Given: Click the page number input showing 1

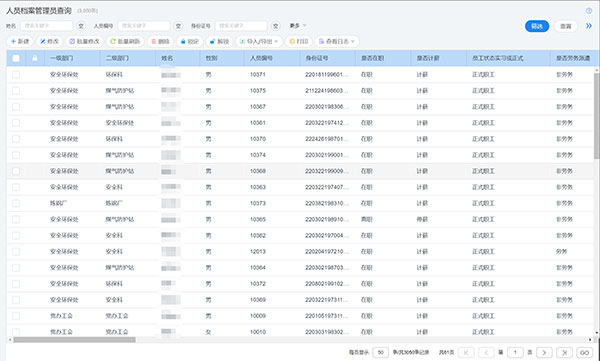Looking at the screenshot, I should click(515, 352).
